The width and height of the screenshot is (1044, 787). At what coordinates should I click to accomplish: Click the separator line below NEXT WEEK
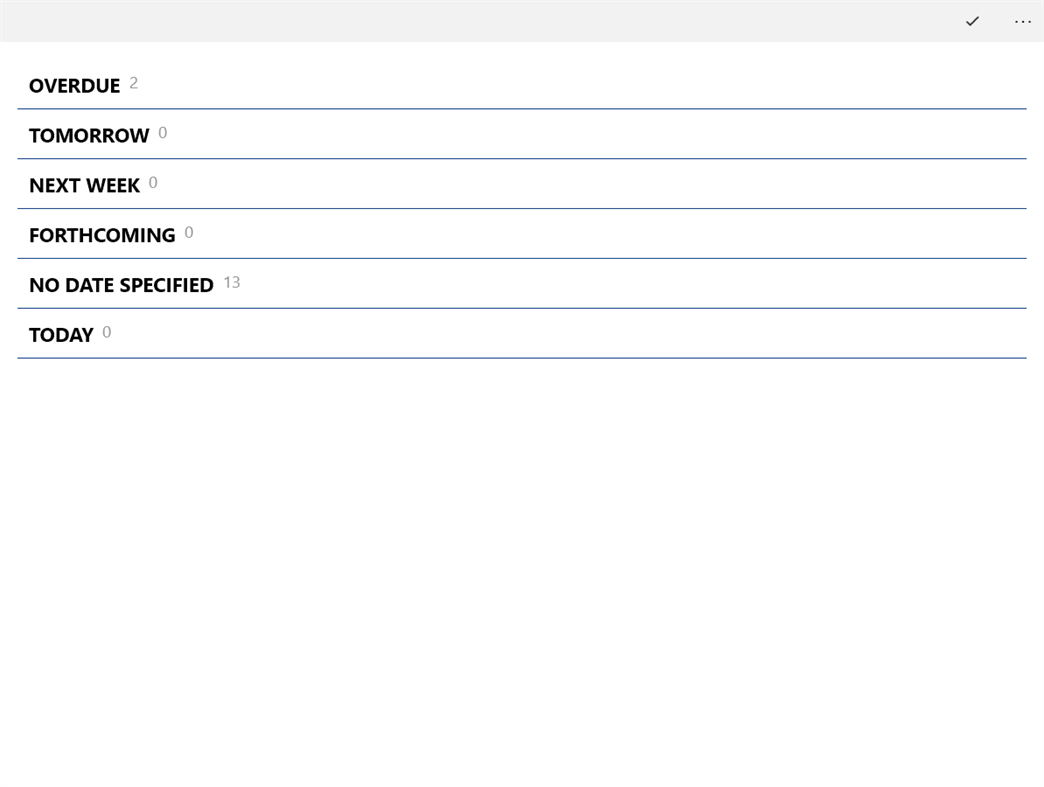pos(520,208)
